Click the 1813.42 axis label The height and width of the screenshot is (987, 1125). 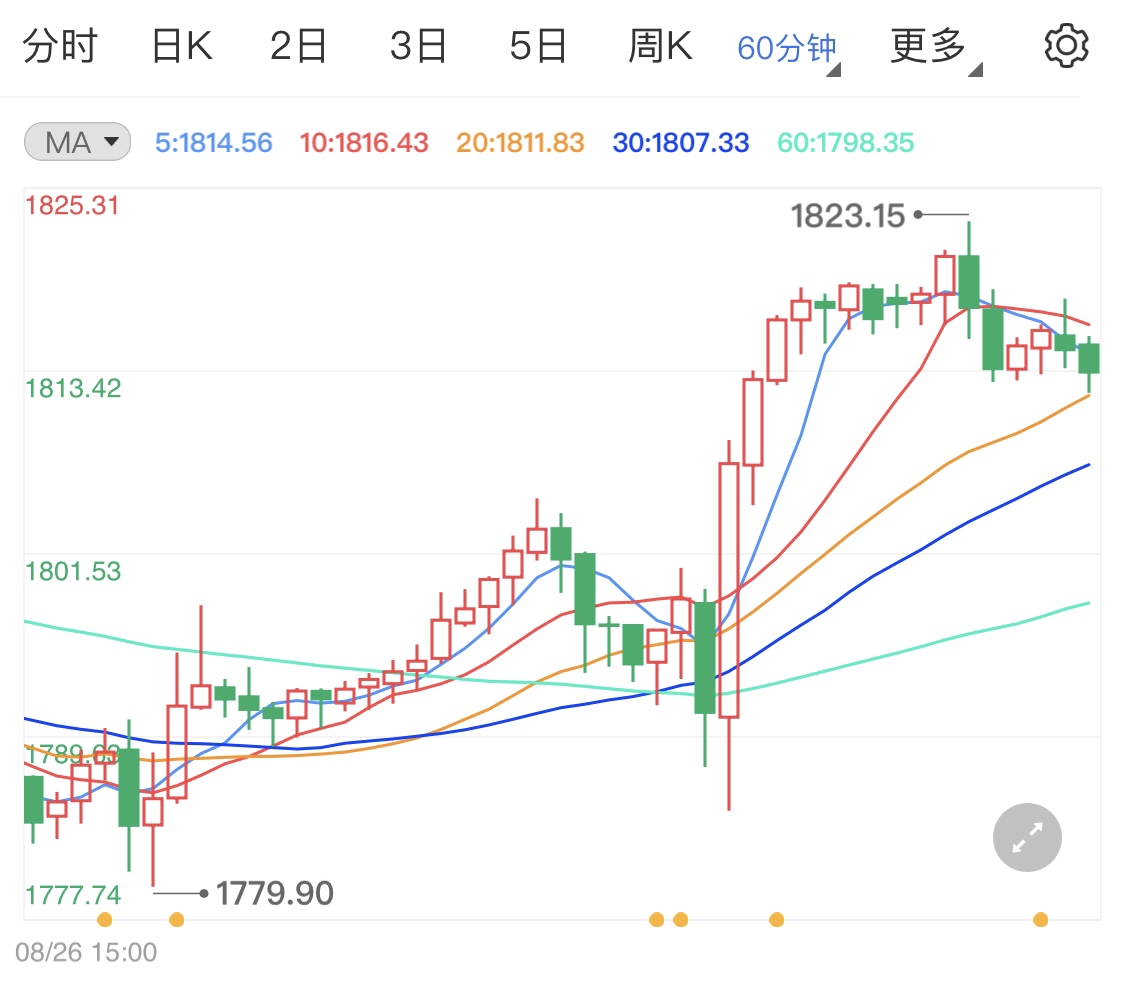(x=73, y=389)
